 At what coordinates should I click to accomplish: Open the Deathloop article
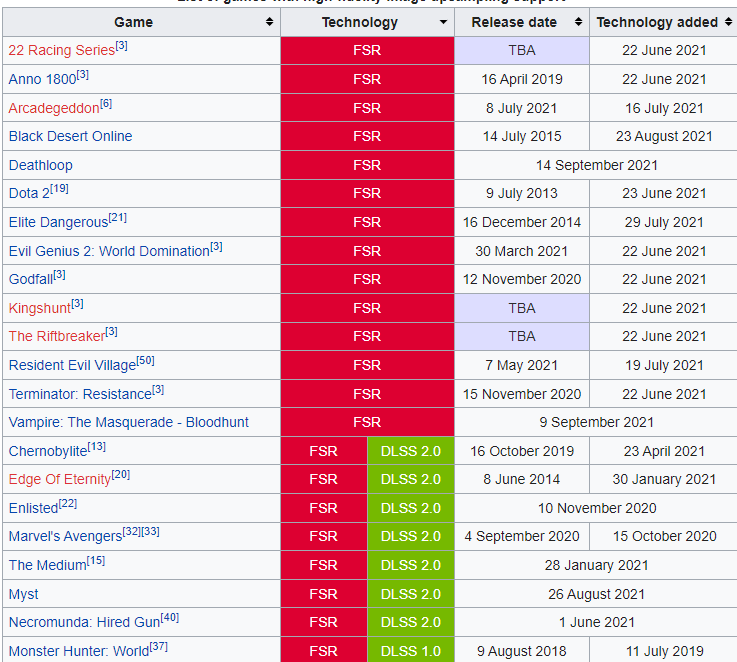click(40, 166)
